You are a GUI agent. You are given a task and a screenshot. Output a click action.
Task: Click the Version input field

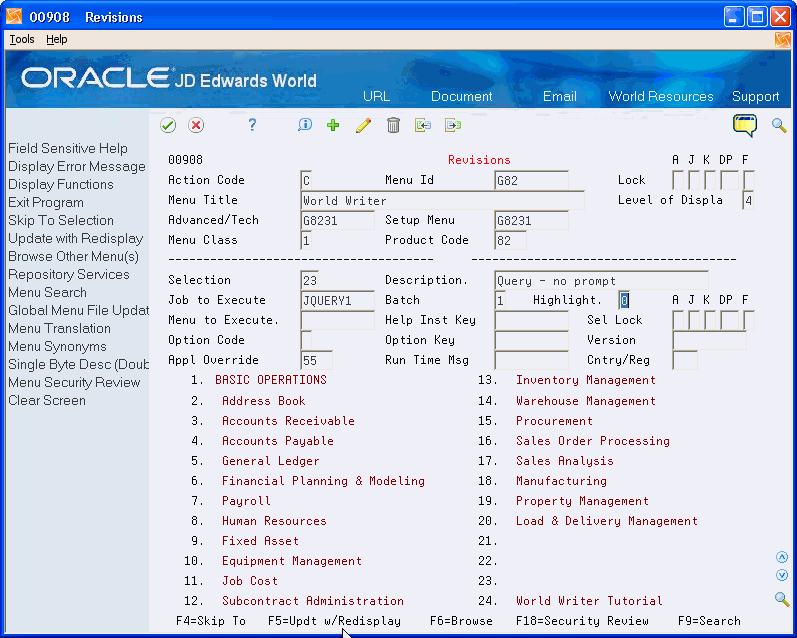point(710,340)
